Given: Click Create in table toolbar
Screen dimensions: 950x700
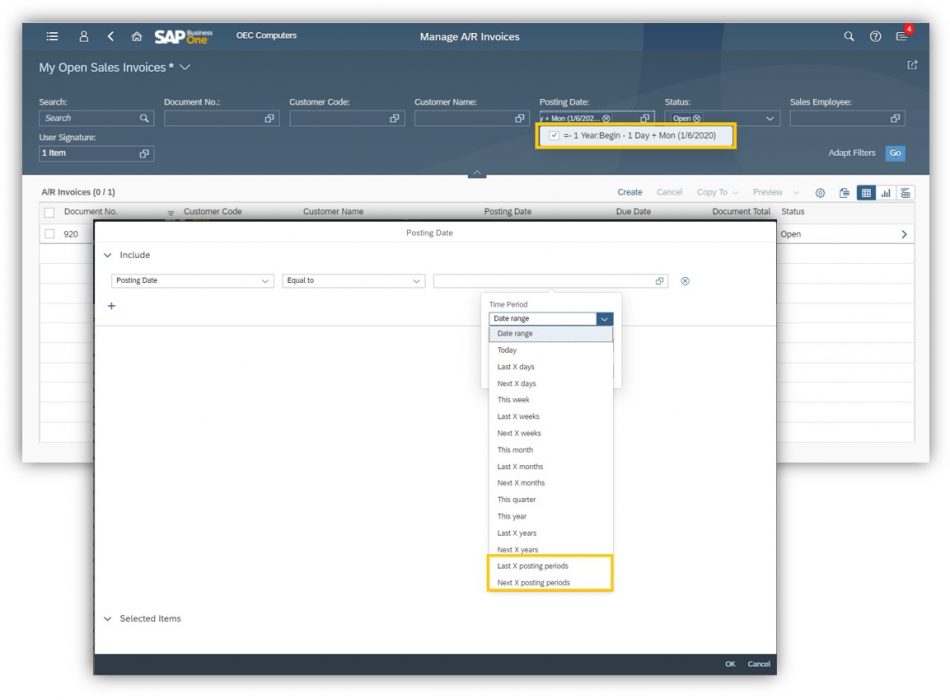Looking at the screenshot, I should 629,192.
